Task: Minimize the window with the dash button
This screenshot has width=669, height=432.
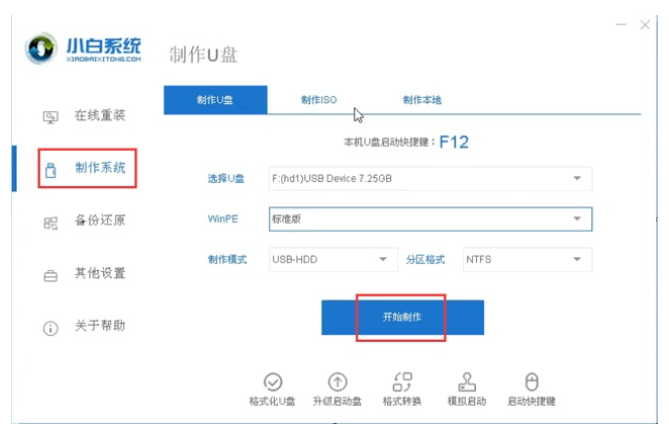Action: coord(621,25)
